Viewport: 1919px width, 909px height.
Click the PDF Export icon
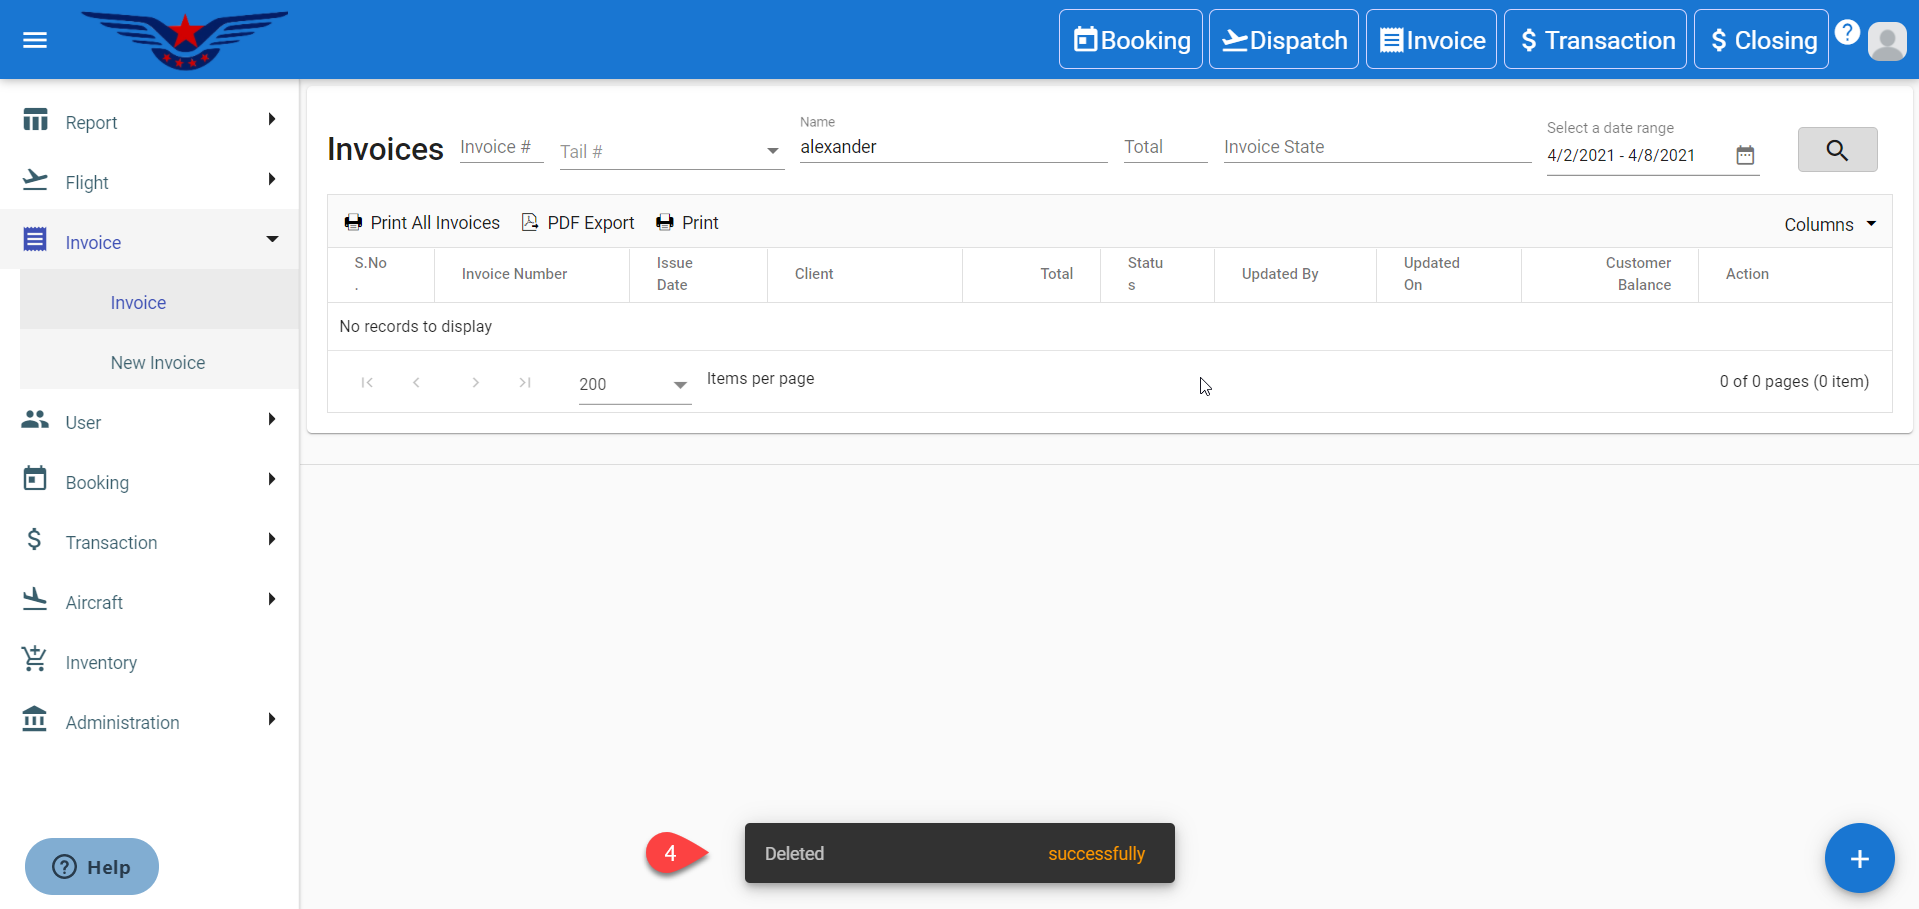pyautogui.click(x=530, y=222)
